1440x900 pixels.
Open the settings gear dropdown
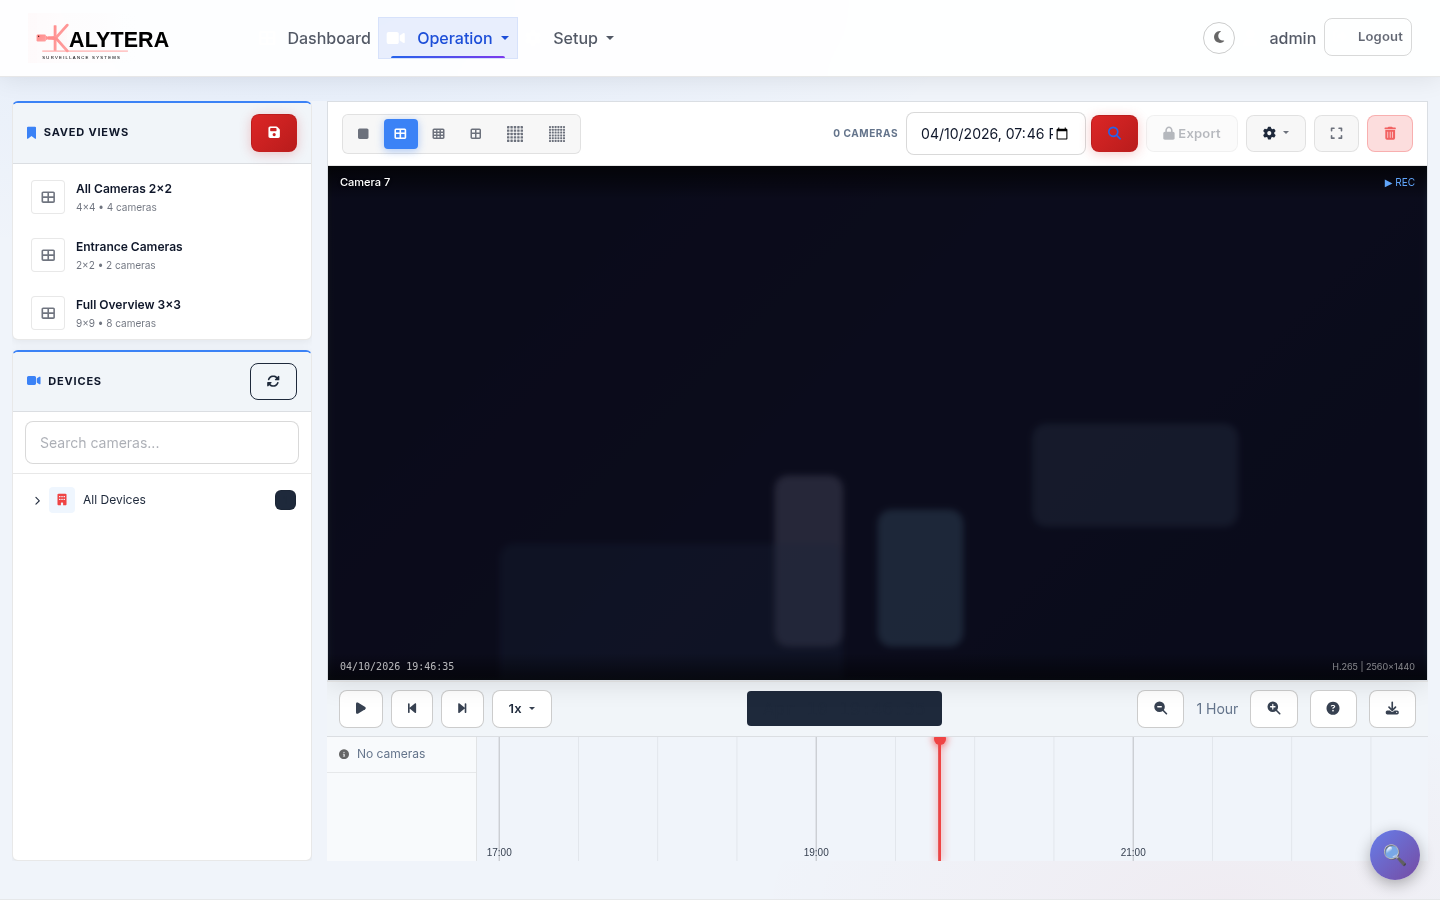1275,133
